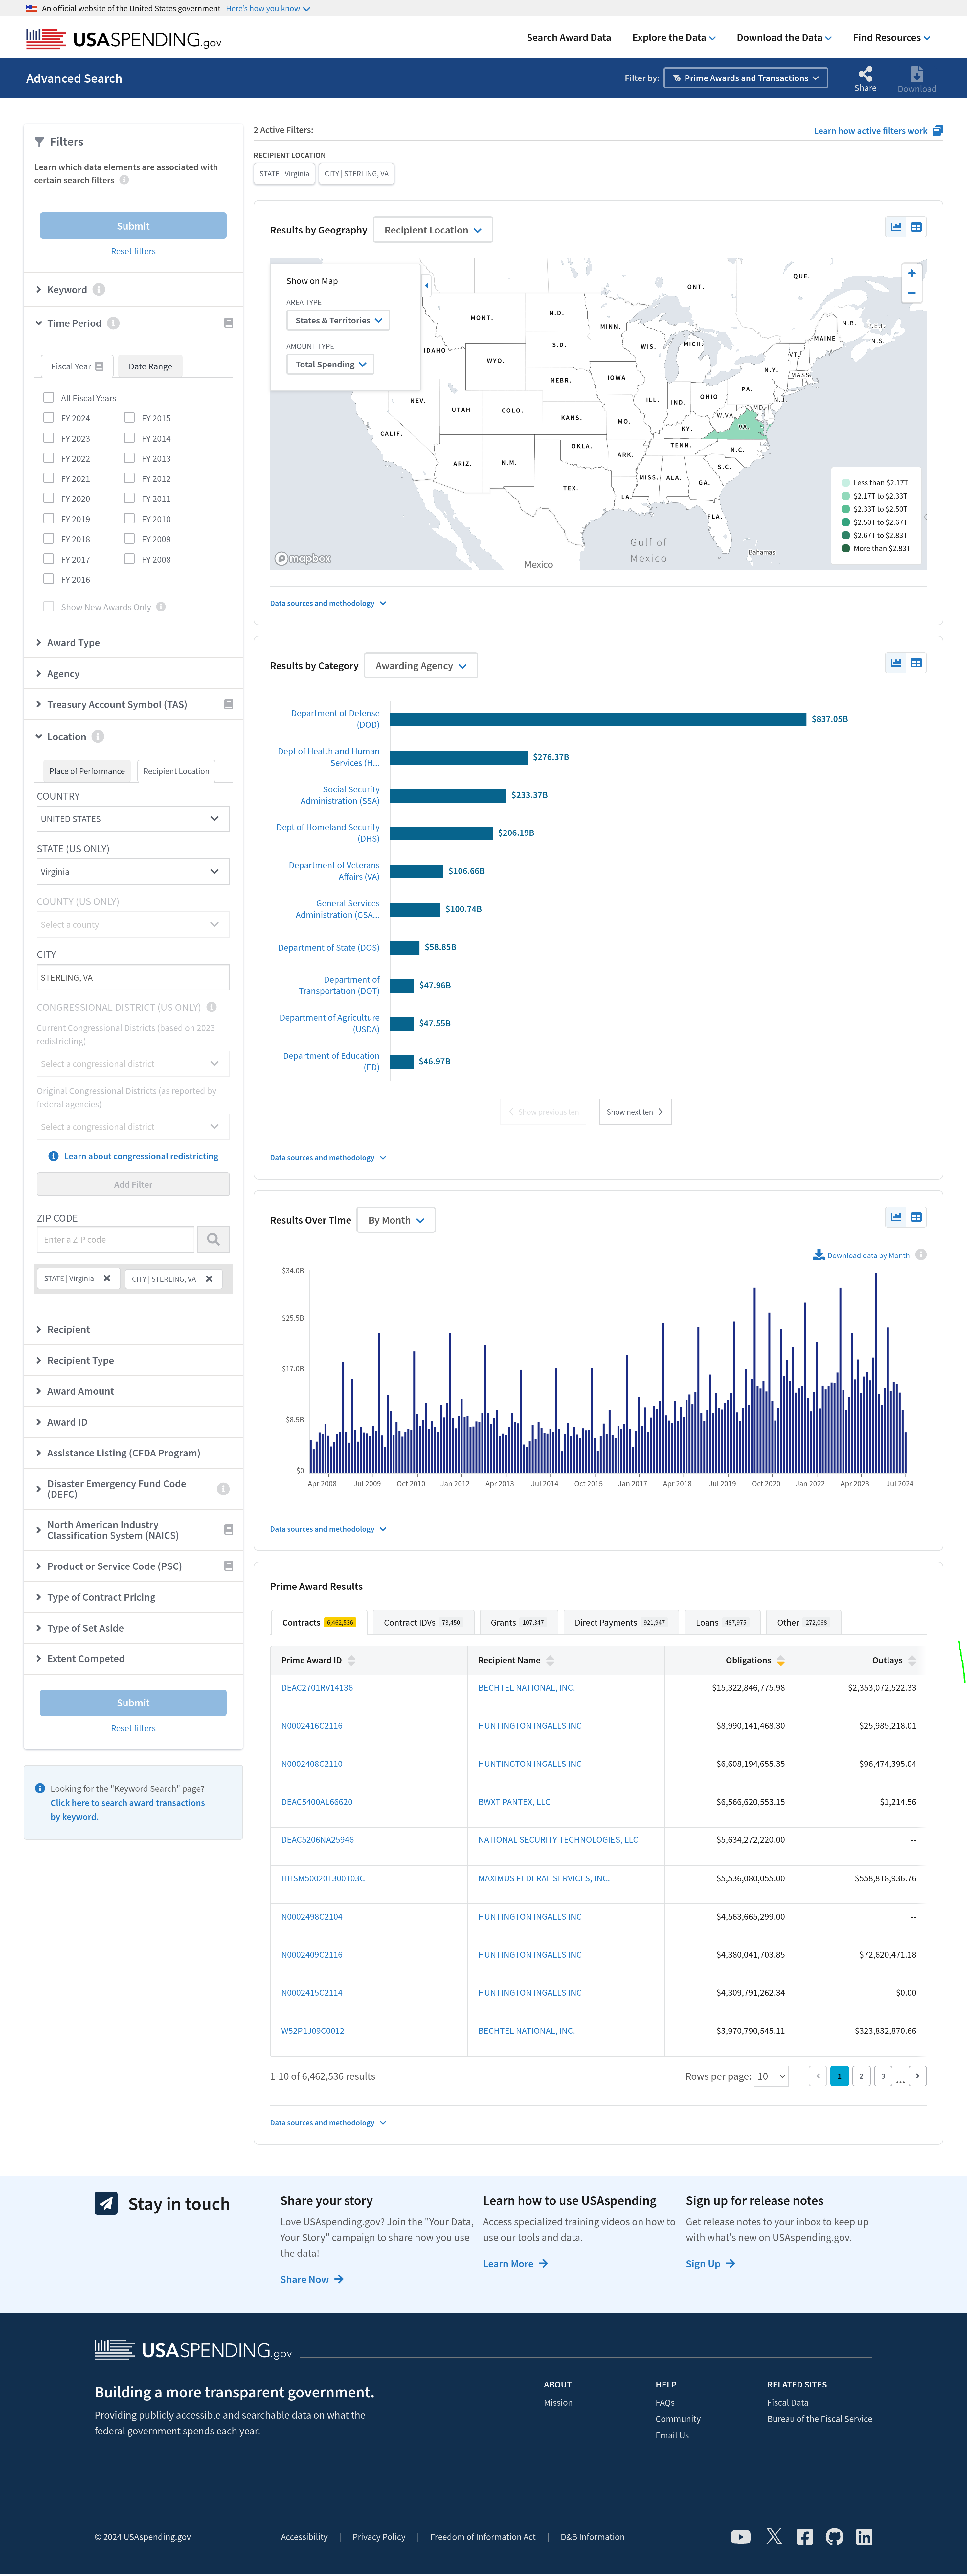Open the By Month time dropdown
This screenshot has height=2576, width=967.
[x=396, y=1220]
